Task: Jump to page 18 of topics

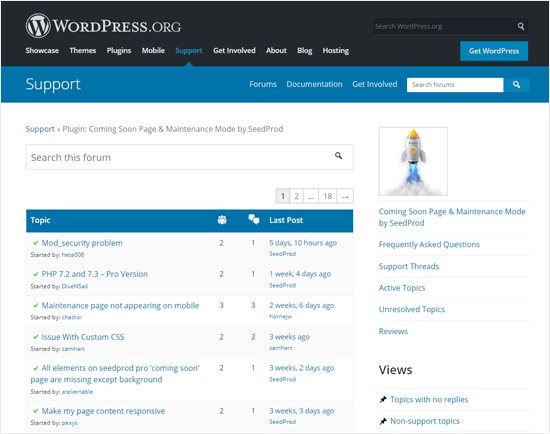Action: 328,196
